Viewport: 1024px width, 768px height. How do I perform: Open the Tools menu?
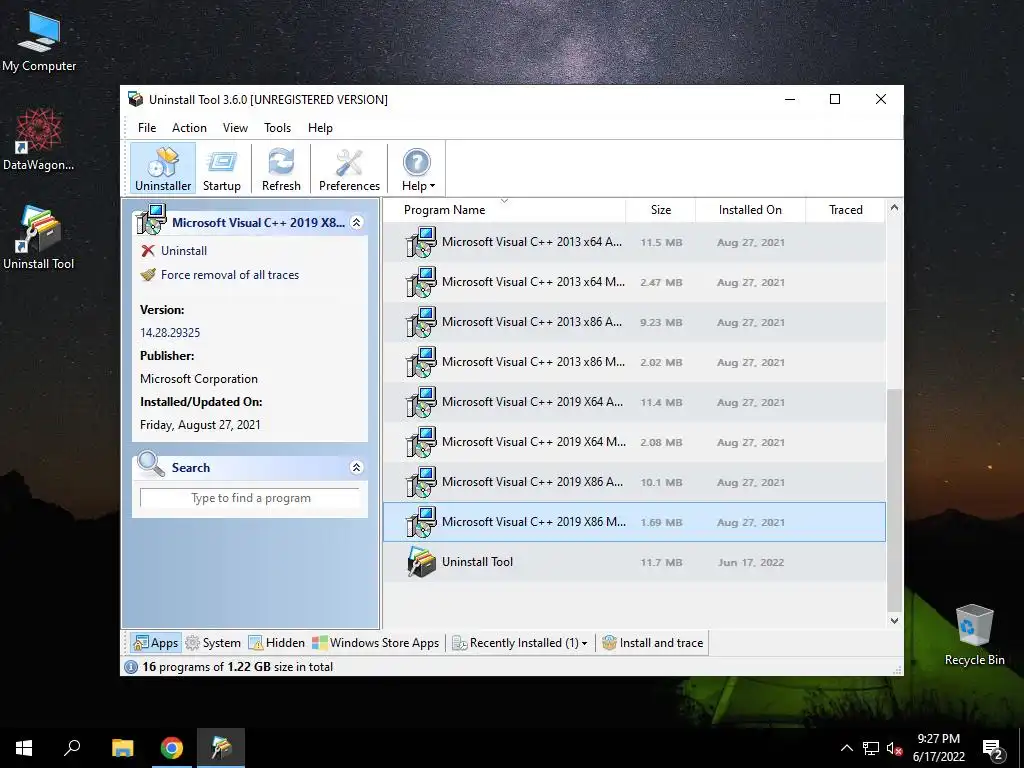[x=278, y=128]
